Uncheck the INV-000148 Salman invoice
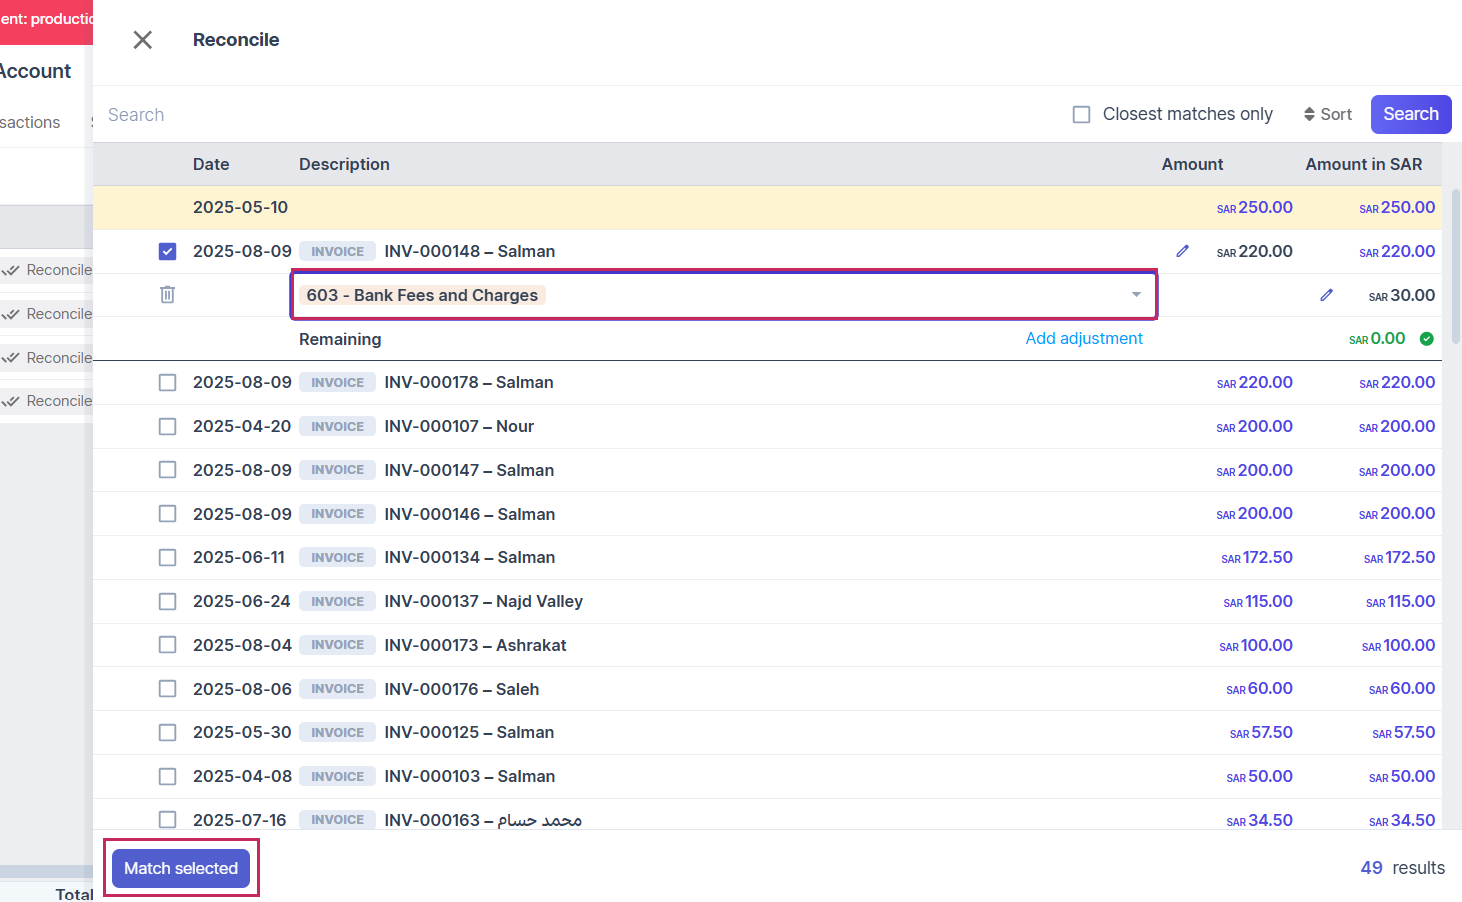 [167, 252]
